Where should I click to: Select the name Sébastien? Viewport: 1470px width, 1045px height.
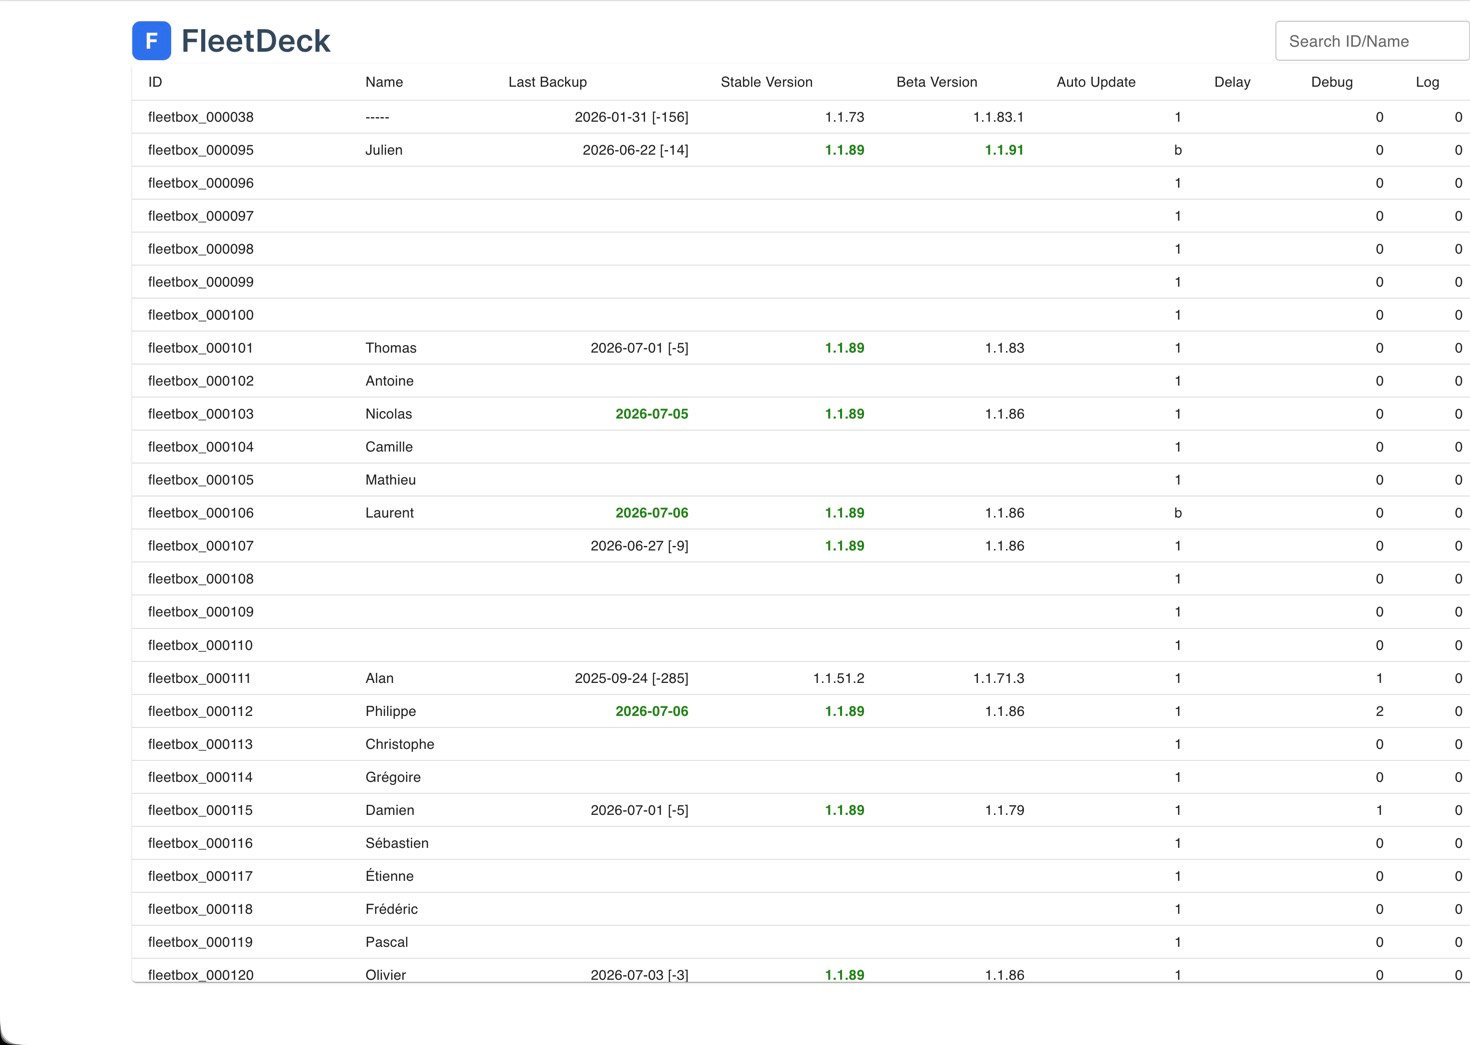pyautogui.click(x=397, y=843)
